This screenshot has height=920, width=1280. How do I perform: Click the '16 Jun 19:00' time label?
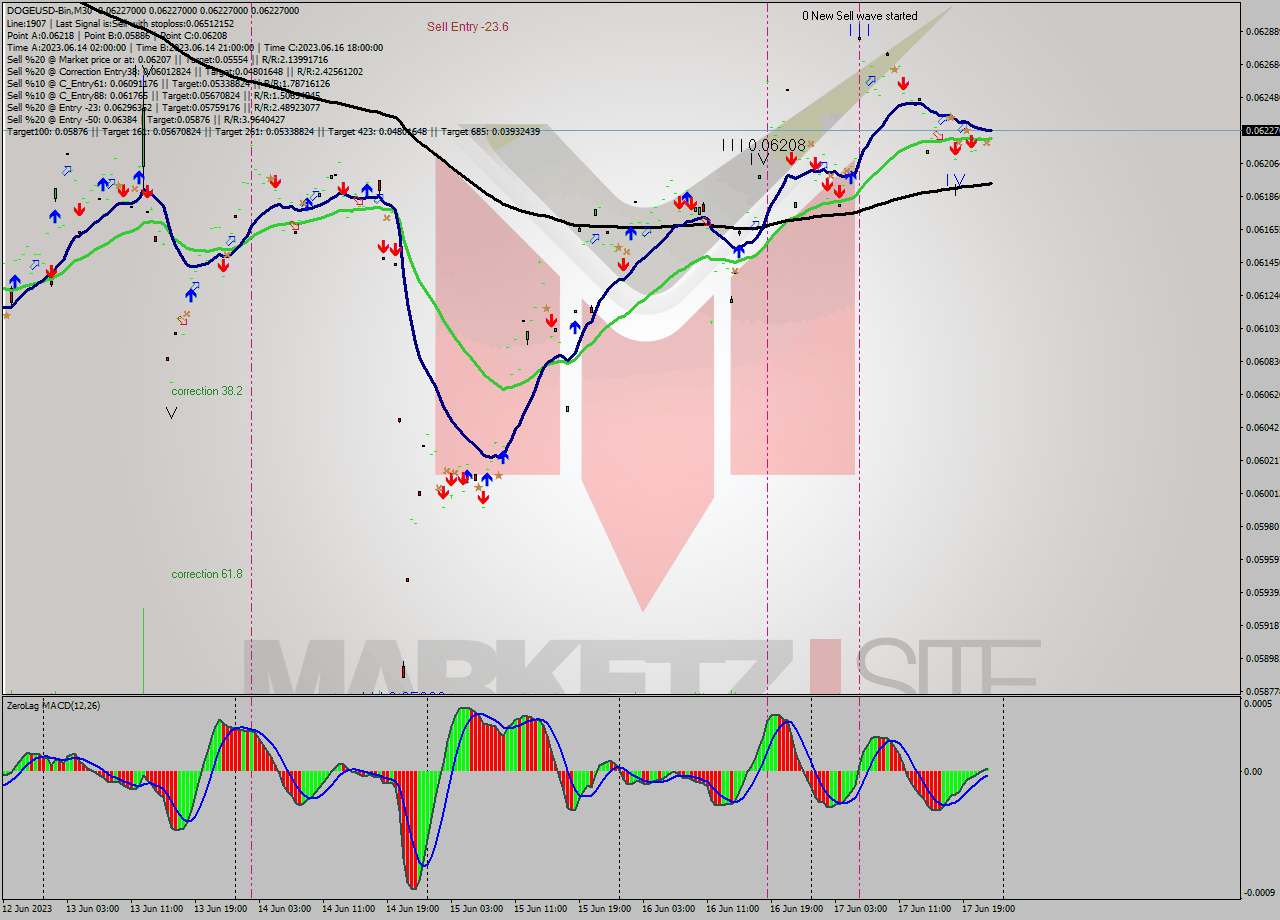pos(797,909)
